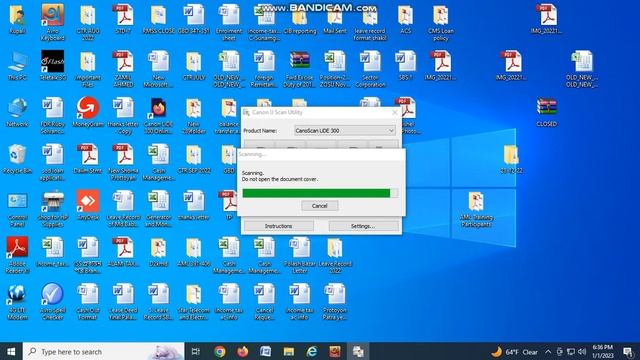Launch the Avro Spell Checker shortcut
The image size is (640, 360).
click(53, 302)
